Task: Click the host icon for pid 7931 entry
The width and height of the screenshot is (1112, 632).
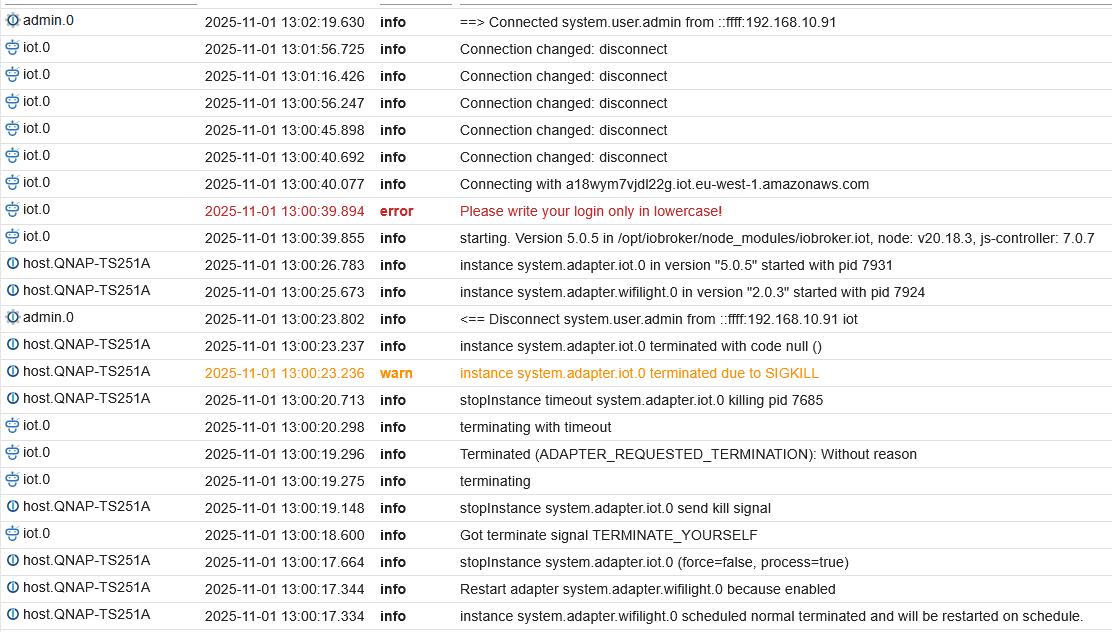Action: click(13, 263)
